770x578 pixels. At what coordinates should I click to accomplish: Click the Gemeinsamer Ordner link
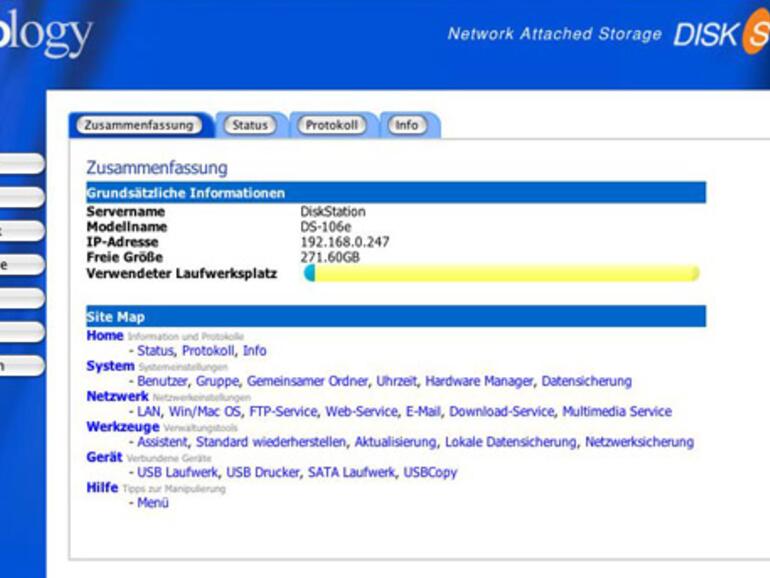pos(307,381)
